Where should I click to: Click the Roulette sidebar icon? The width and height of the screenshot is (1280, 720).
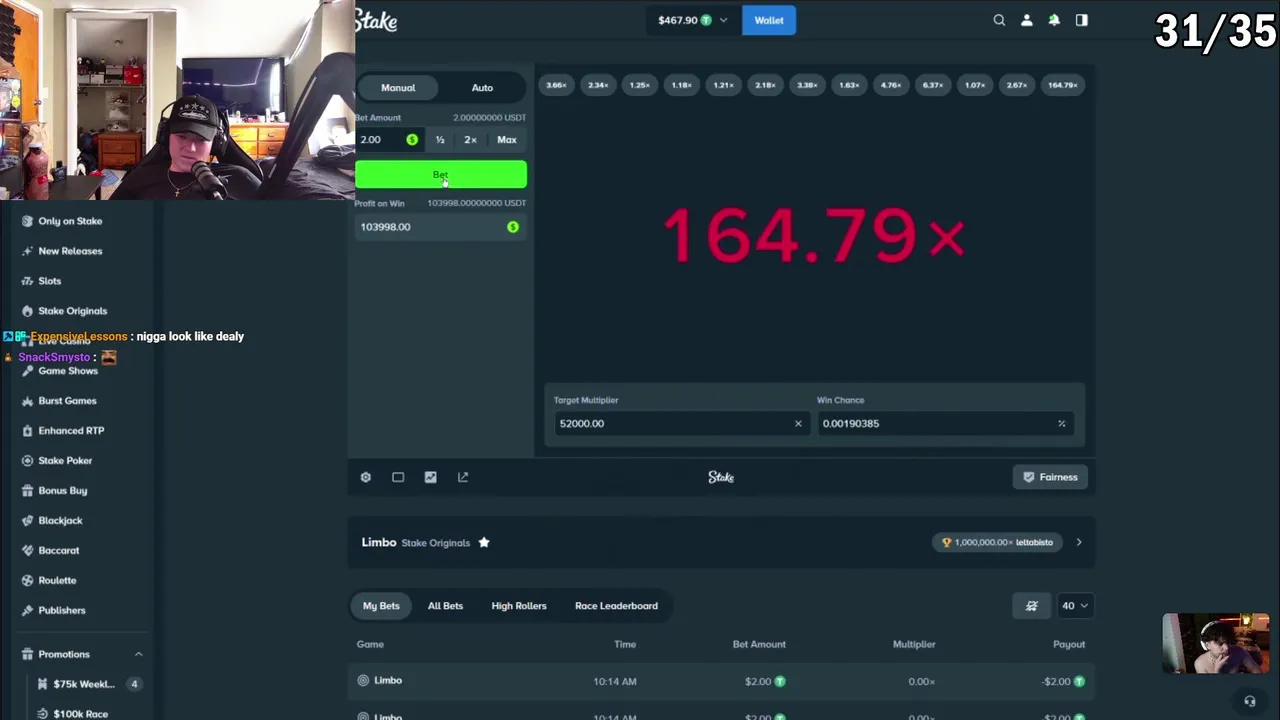[x=28, y=581]
